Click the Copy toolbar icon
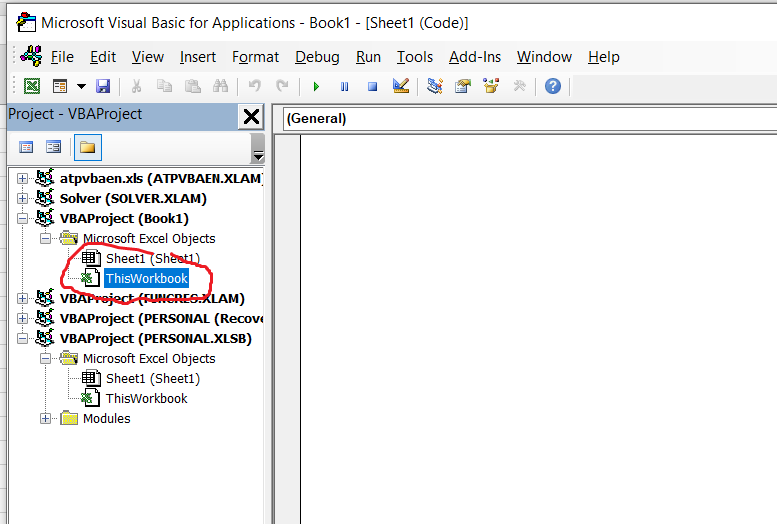 pos(164,86)
